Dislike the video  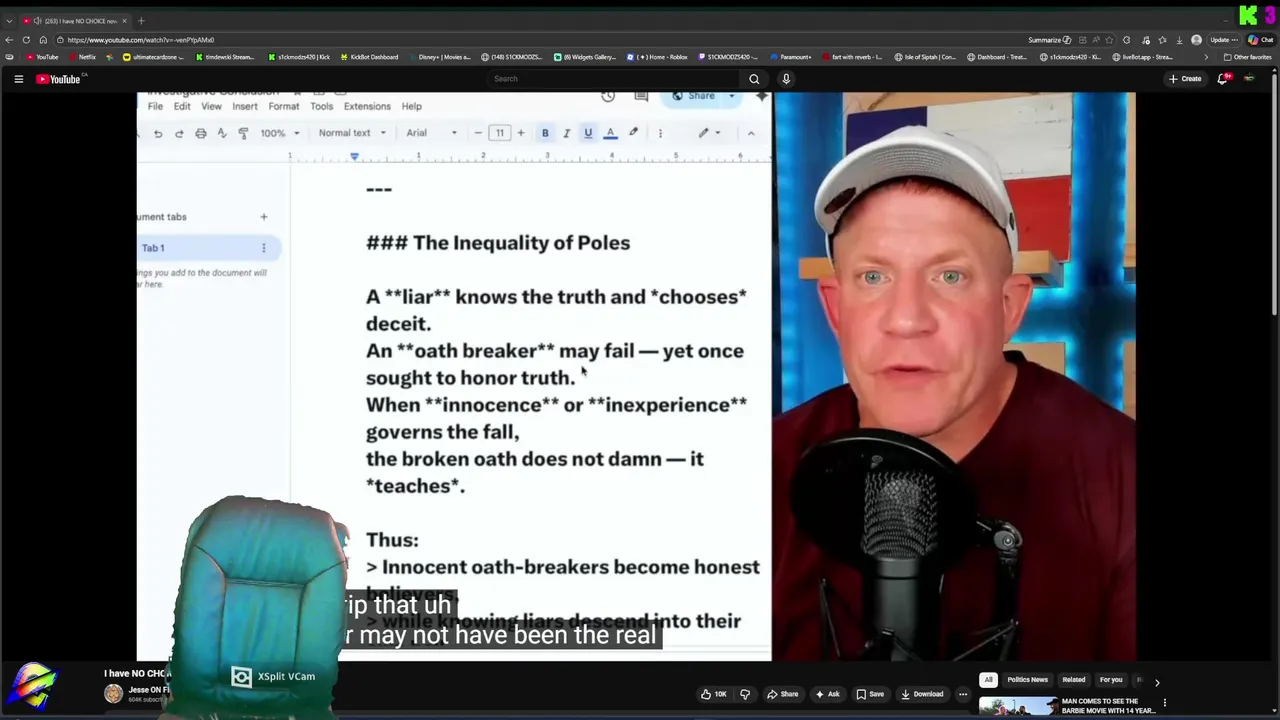click(x=745, y=694)
